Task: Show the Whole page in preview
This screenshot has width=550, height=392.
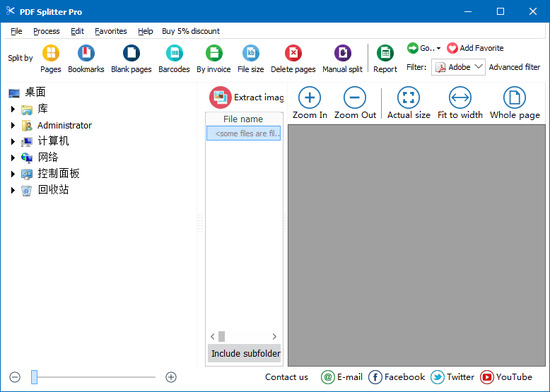Action: click(x=515, y=103)
